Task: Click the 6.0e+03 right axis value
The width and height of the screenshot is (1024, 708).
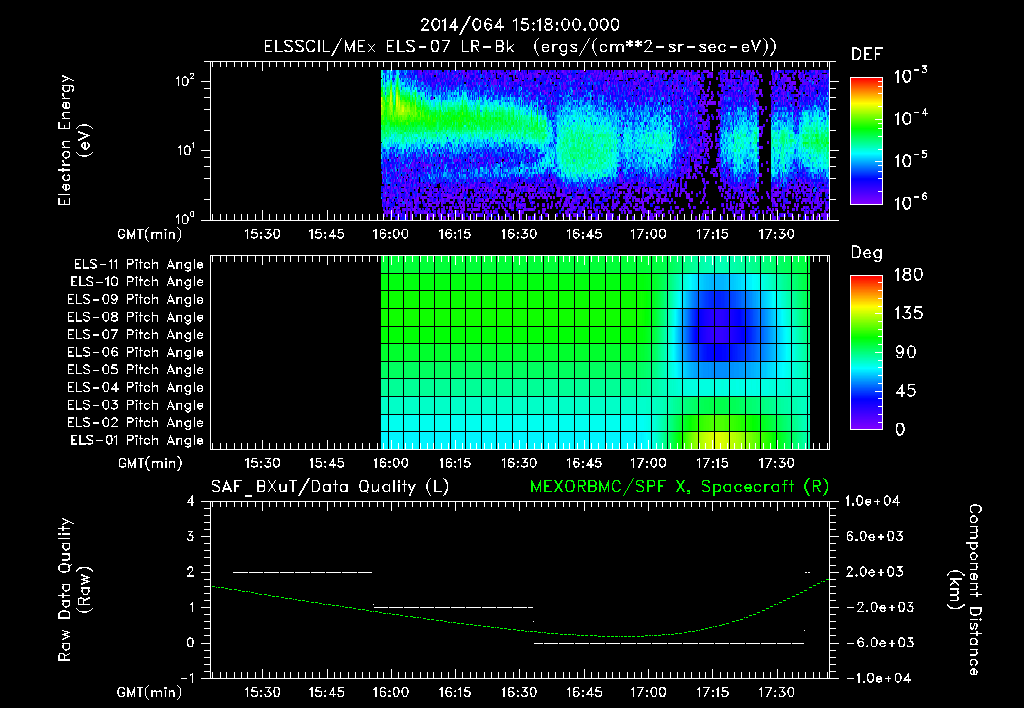Action: [x=875, y=537]
